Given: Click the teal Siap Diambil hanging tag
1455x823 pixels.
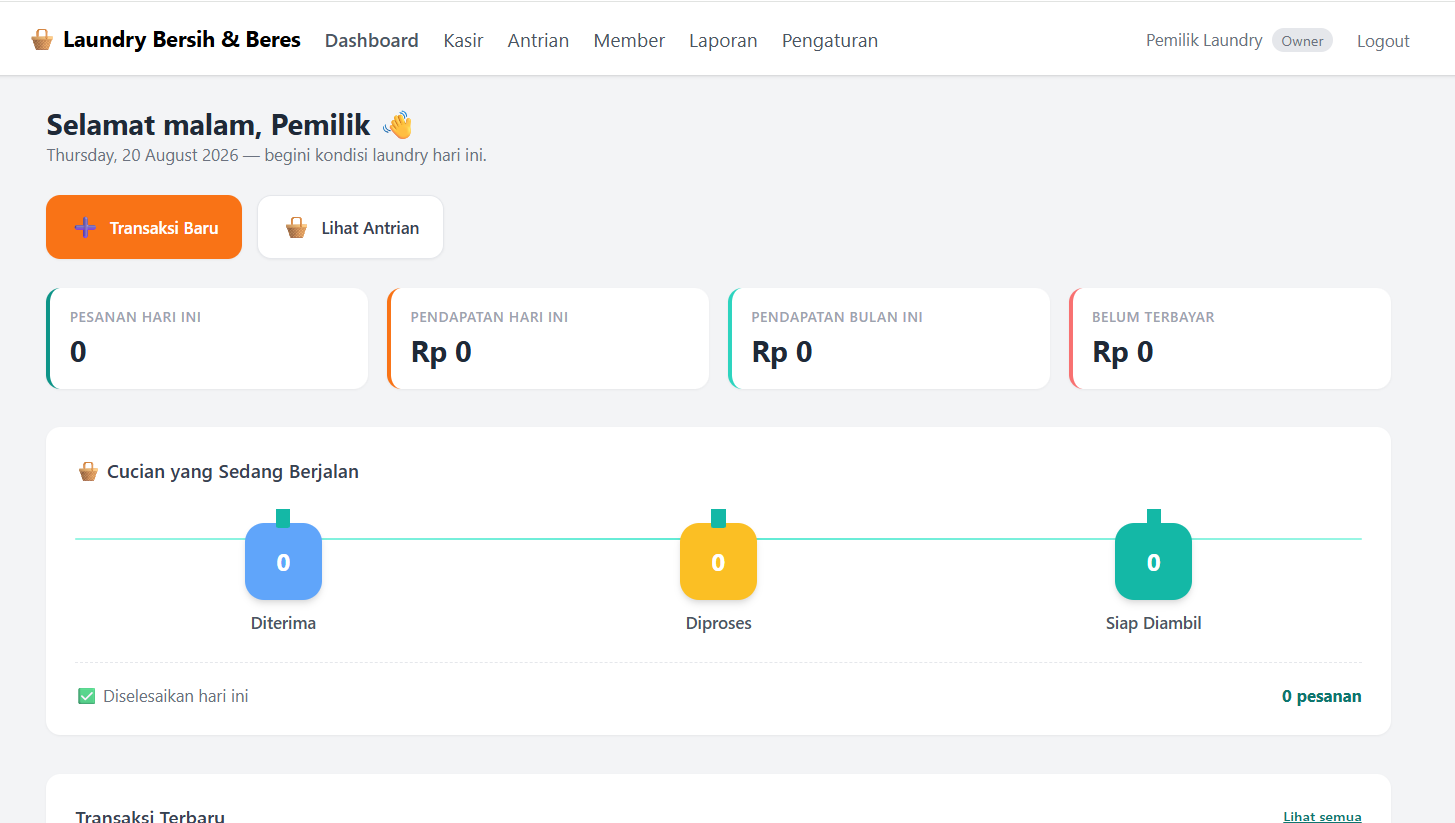Looking at the screenshot, I should pyautogui.click(x=1153, y=561).
